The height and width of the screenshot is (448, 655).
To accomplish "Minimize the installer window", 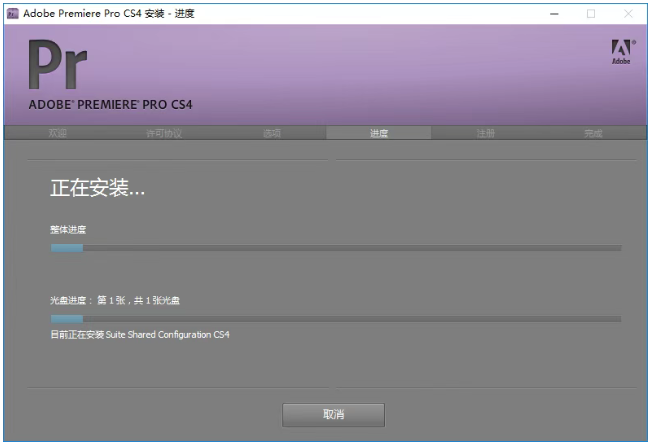I will point(554,13).
